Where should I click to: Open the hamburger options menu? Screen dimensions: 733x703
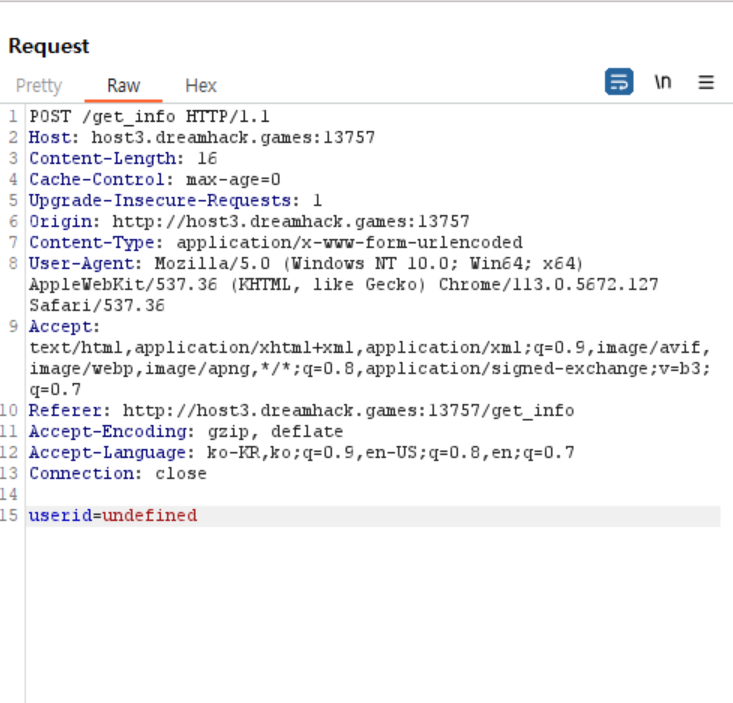click(706, 82)
